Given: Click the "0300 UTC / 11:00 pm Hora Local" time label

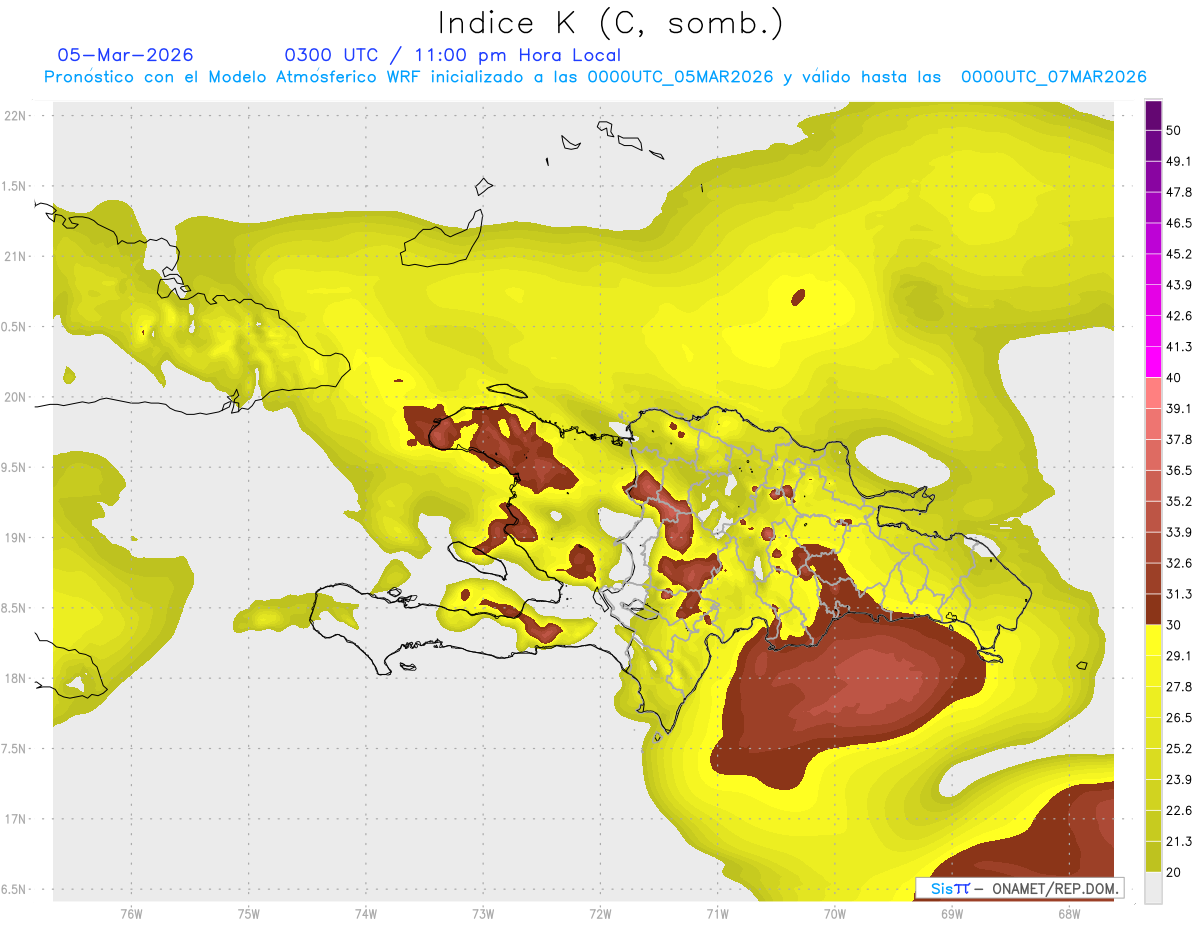Looking at the screenshot, I should [x=452, y=55].
